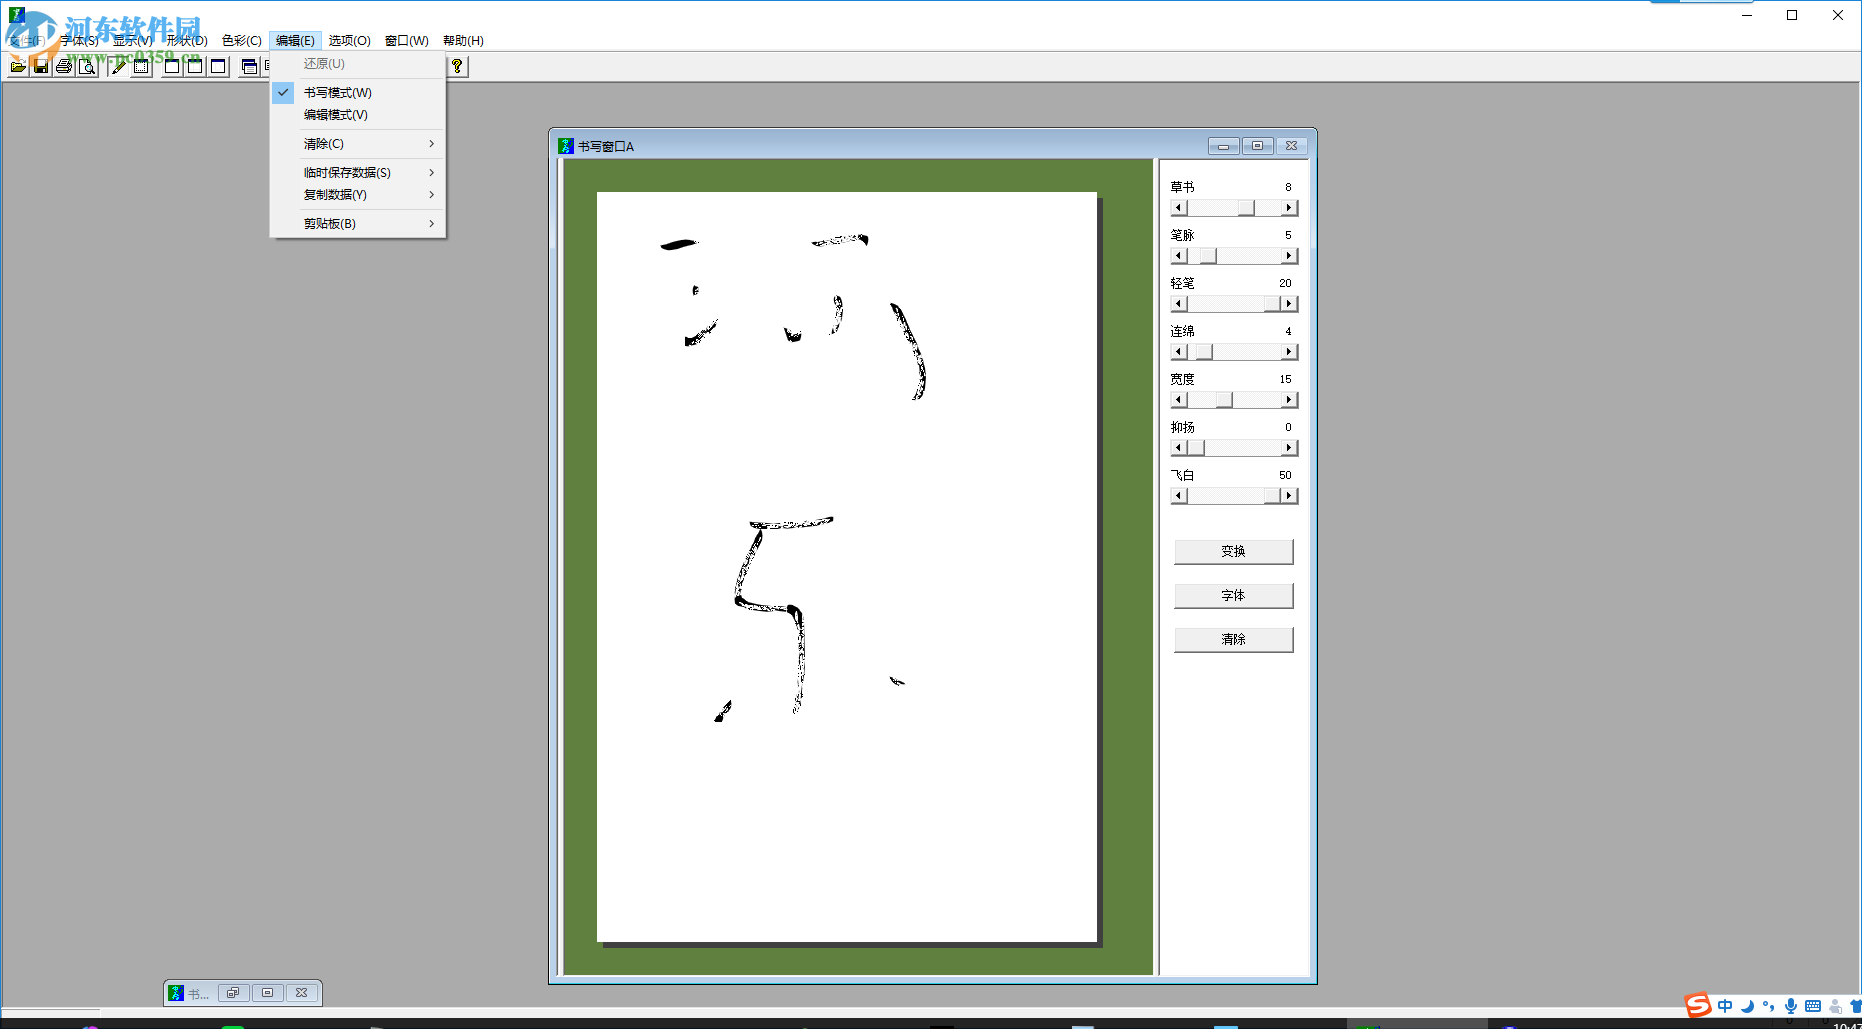Click the punctuation toggle on the IME bar

point(1769,1006)
